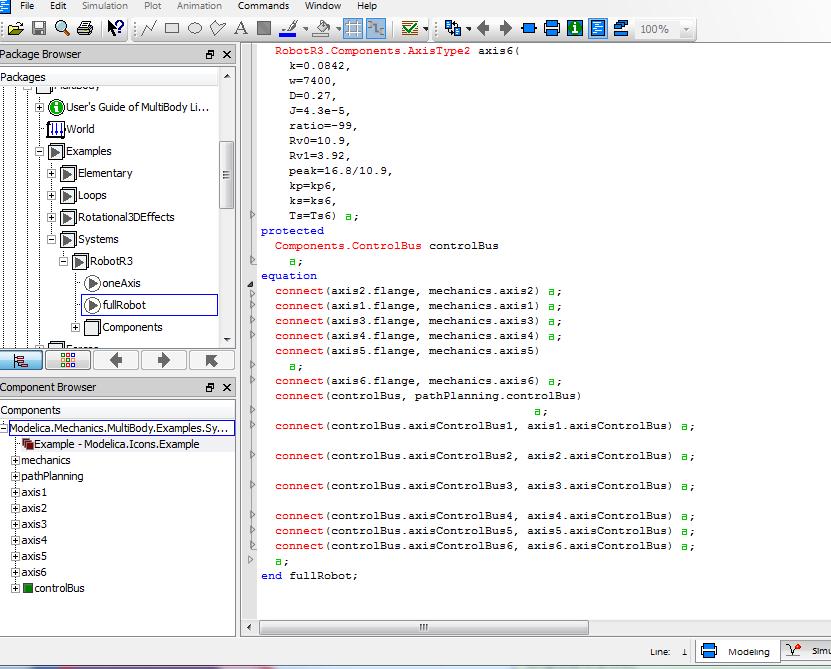Toggle connect mode button beside grid
The height and width of the screenshot is (669, 831).
pos(376,28)
